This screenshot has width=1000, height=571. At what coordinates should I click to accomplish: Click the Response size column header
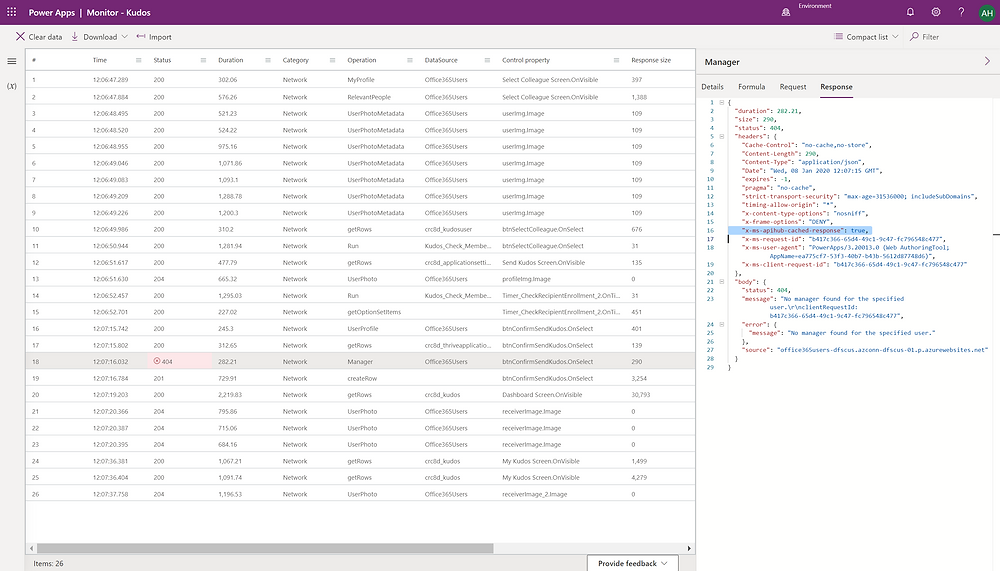651,60
